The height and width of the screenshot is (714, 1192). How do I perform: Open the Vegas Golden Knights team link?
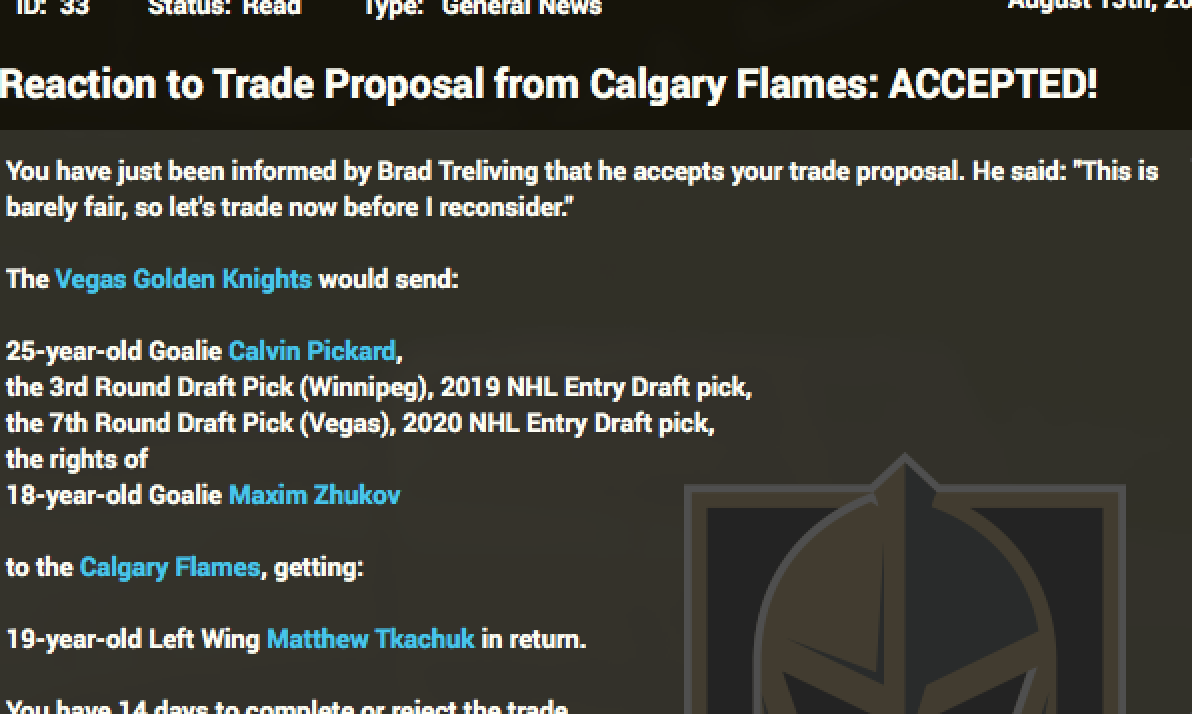183,279
